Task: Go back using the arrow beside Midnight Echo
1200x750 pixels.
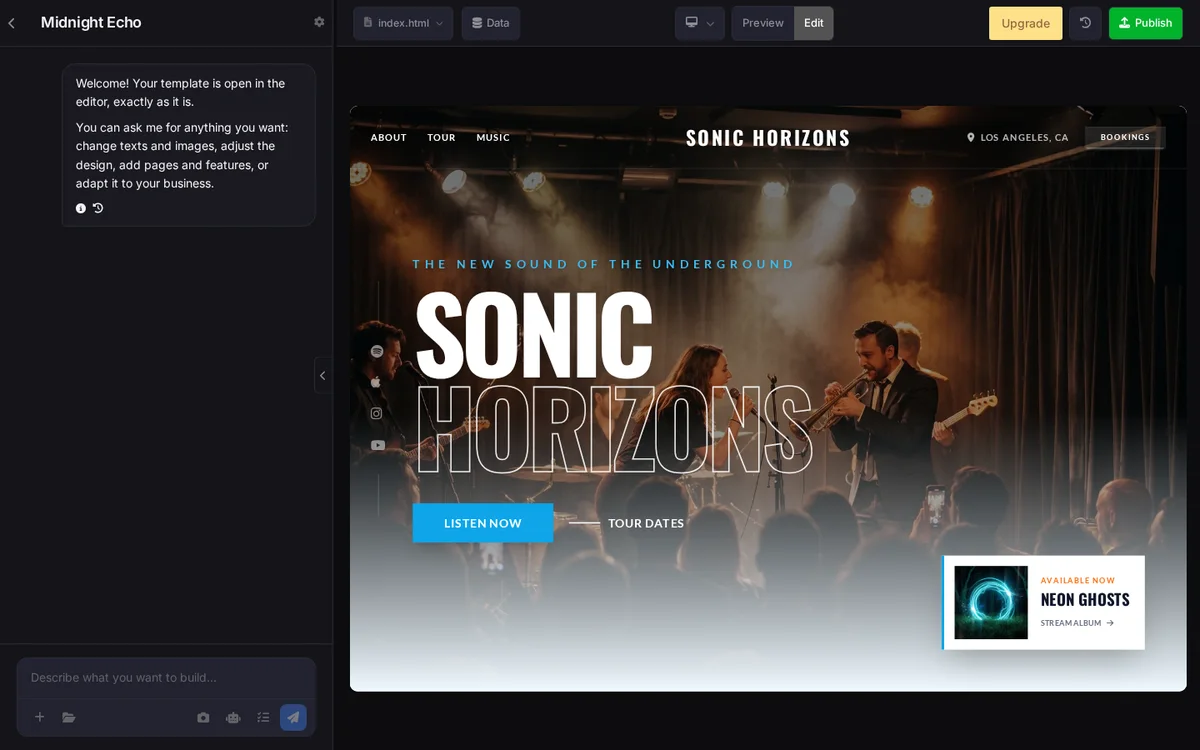Action: pyautogui.click(x=12, y=23)
